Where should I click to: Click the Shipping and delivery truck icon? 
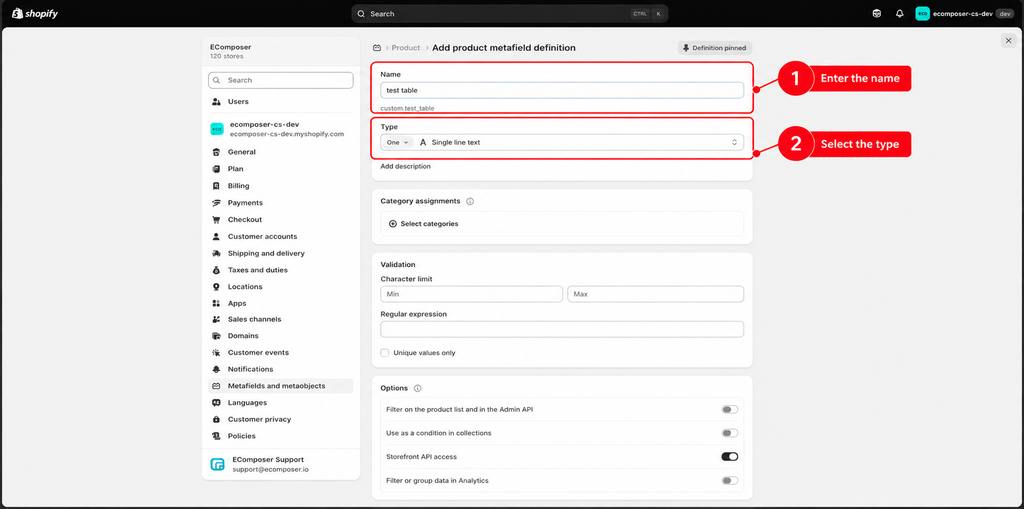click(216, 254)
